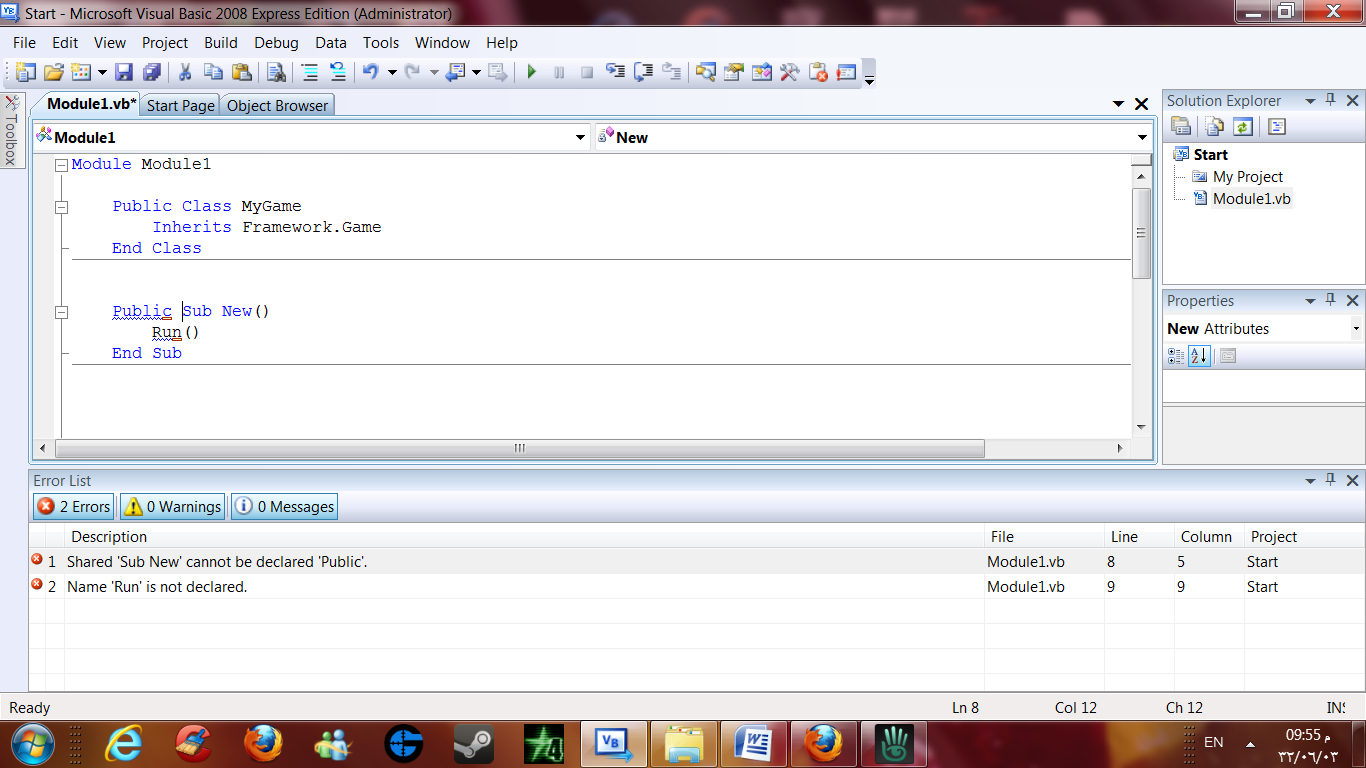Open the Navigate Backward dropdown arrow
The width and height of the screenshot is (1366, 768).
click(477, 72)
